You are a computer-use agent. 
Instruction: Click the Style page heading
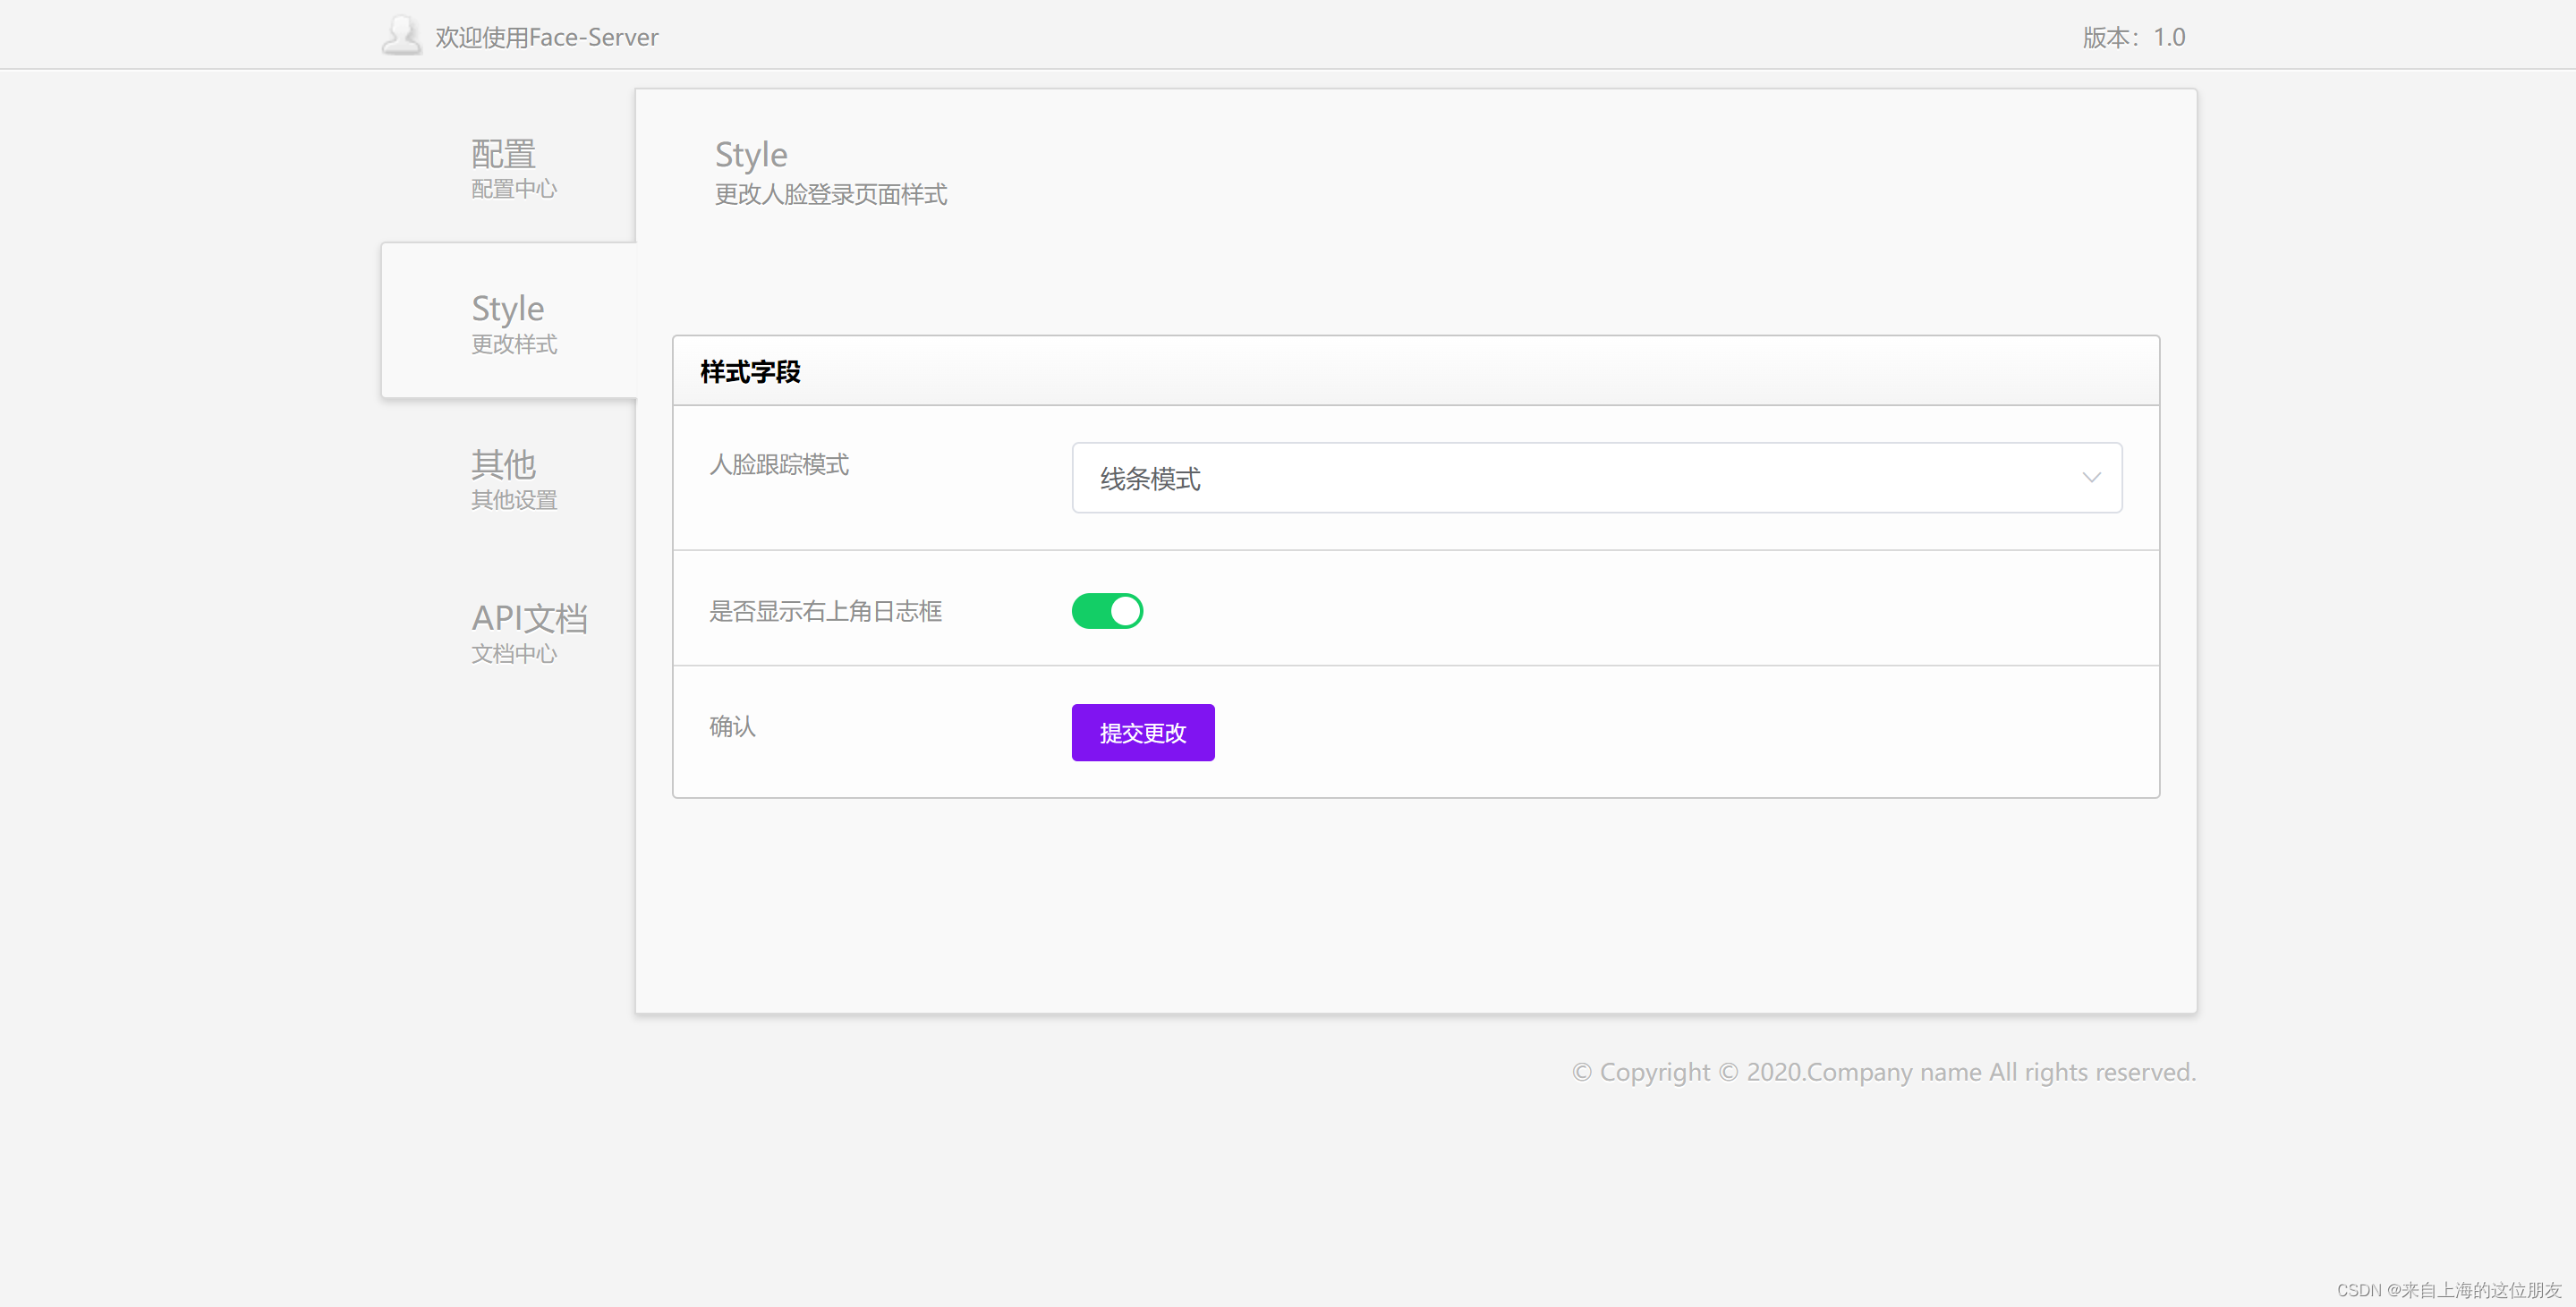point(751,155)
